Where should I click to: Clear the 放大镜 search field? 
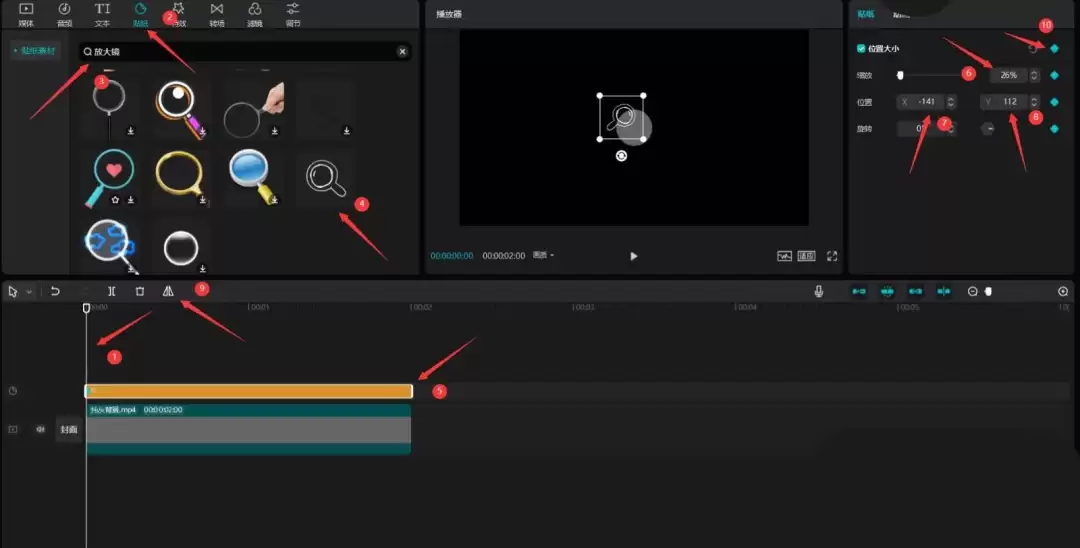pos(402,51)
